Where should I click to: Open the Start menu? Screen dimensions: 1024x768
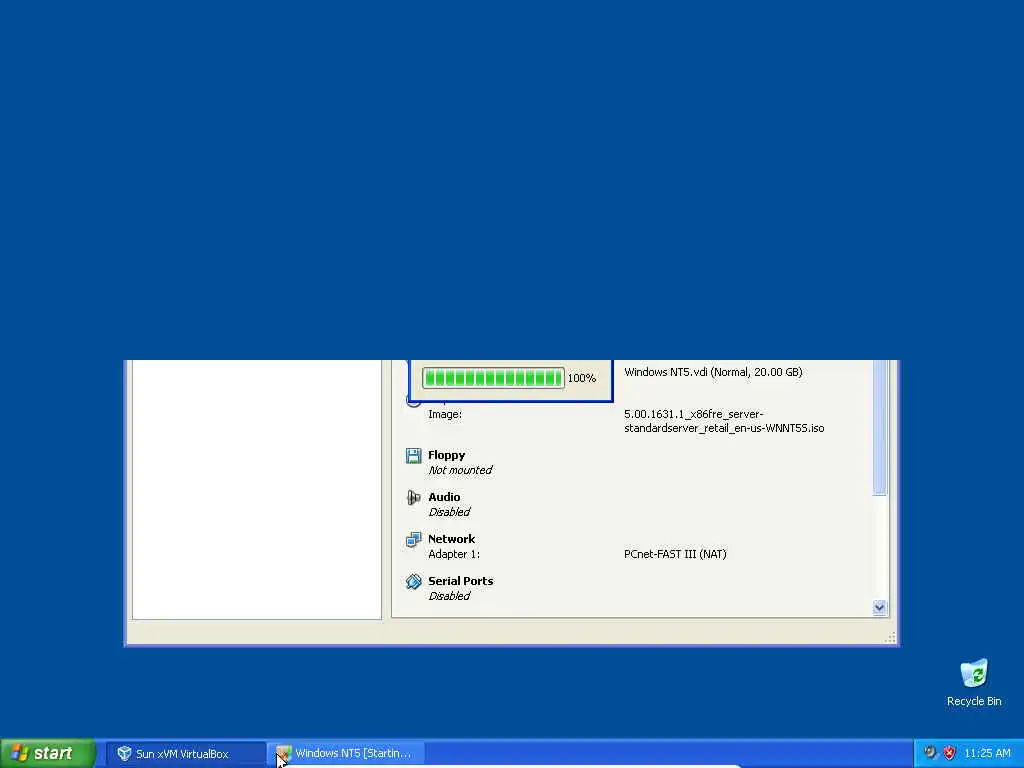click(48, 753)
